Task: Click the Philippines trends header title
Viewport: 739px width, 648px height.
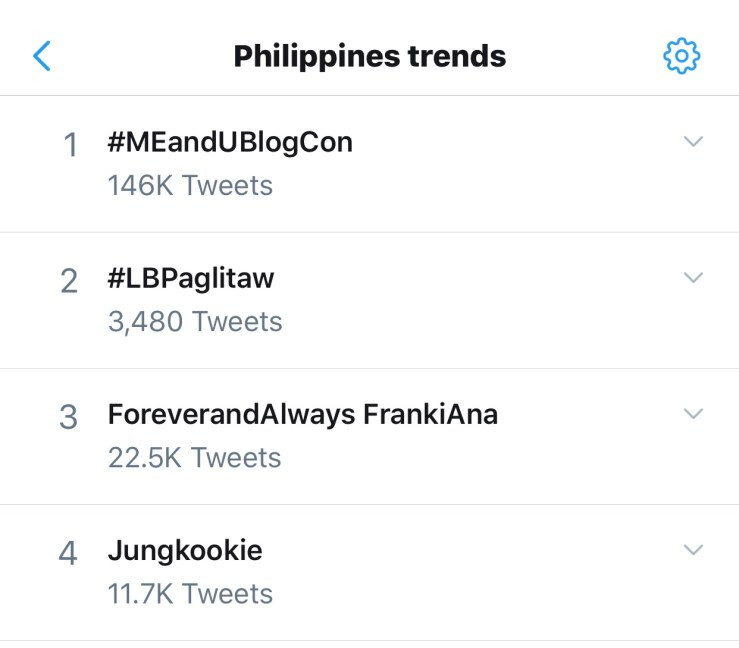Action: pyautogui.click(x=370, y=56)
